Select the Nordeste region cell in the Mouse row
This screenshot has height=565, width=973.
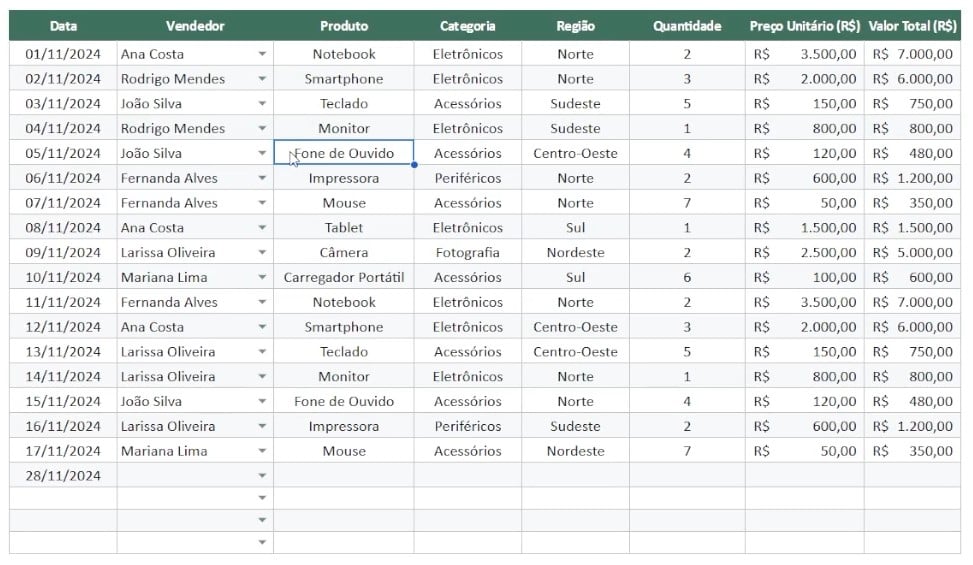coord(575,451)
